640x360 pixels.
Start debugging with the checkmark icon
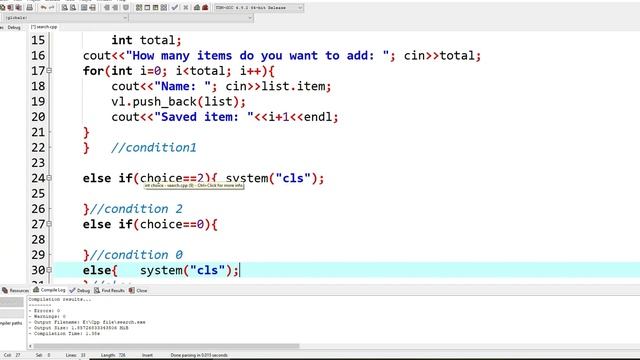point(175,8)
